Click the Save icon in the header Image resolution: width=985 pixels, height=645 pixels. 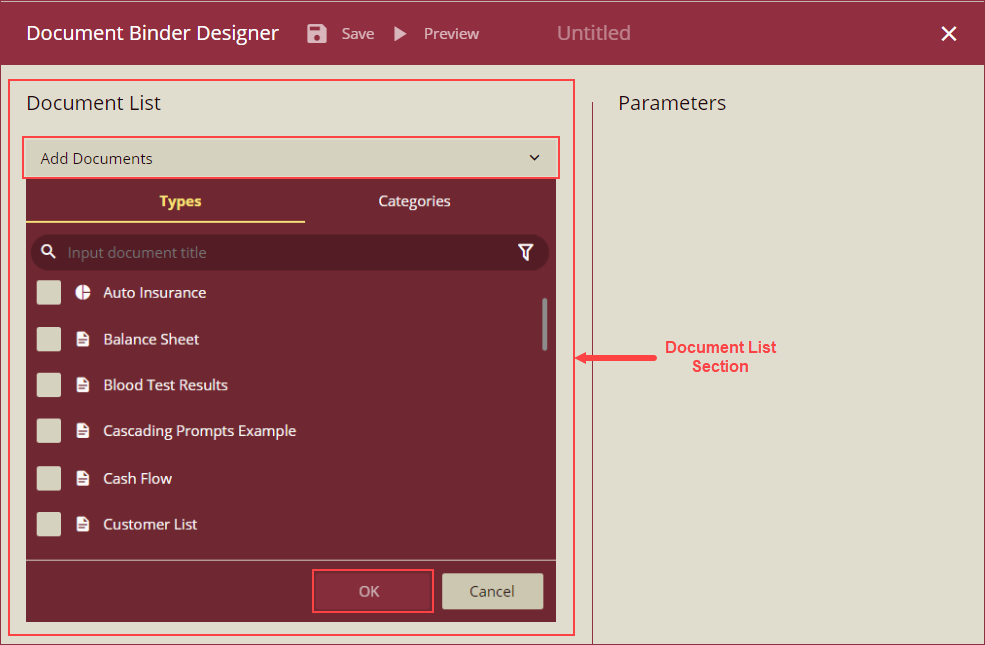point(316,33)
